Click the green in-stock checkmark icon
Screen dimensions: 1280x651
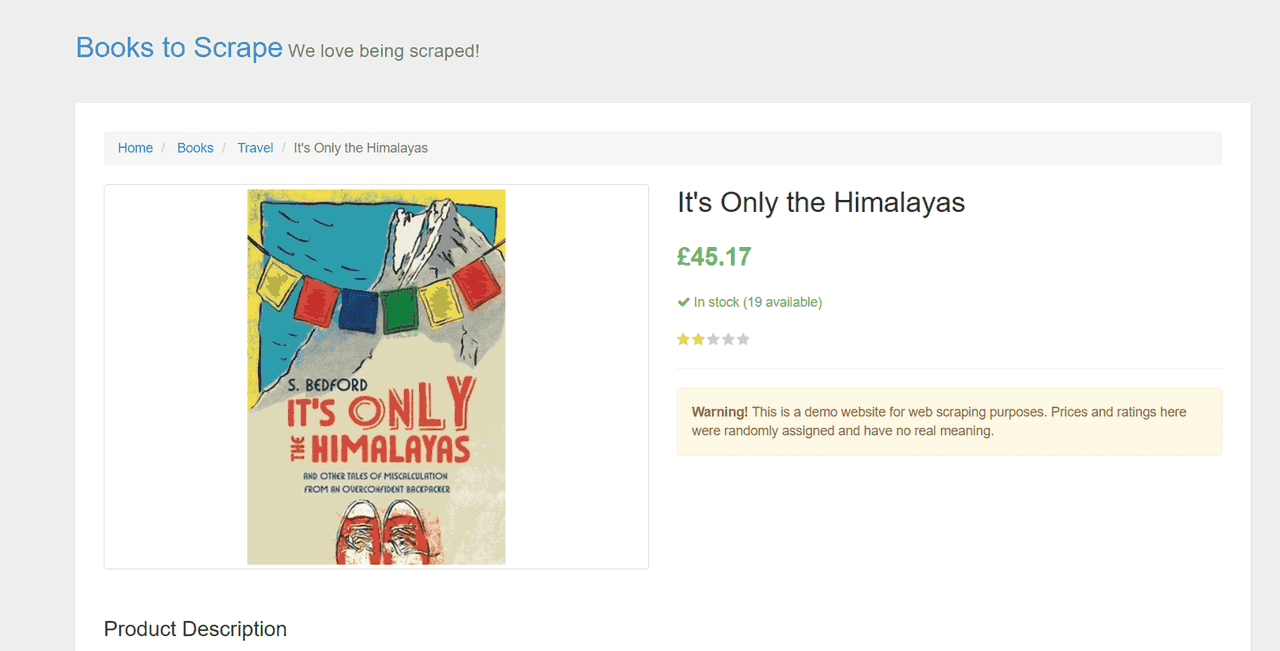683,302
